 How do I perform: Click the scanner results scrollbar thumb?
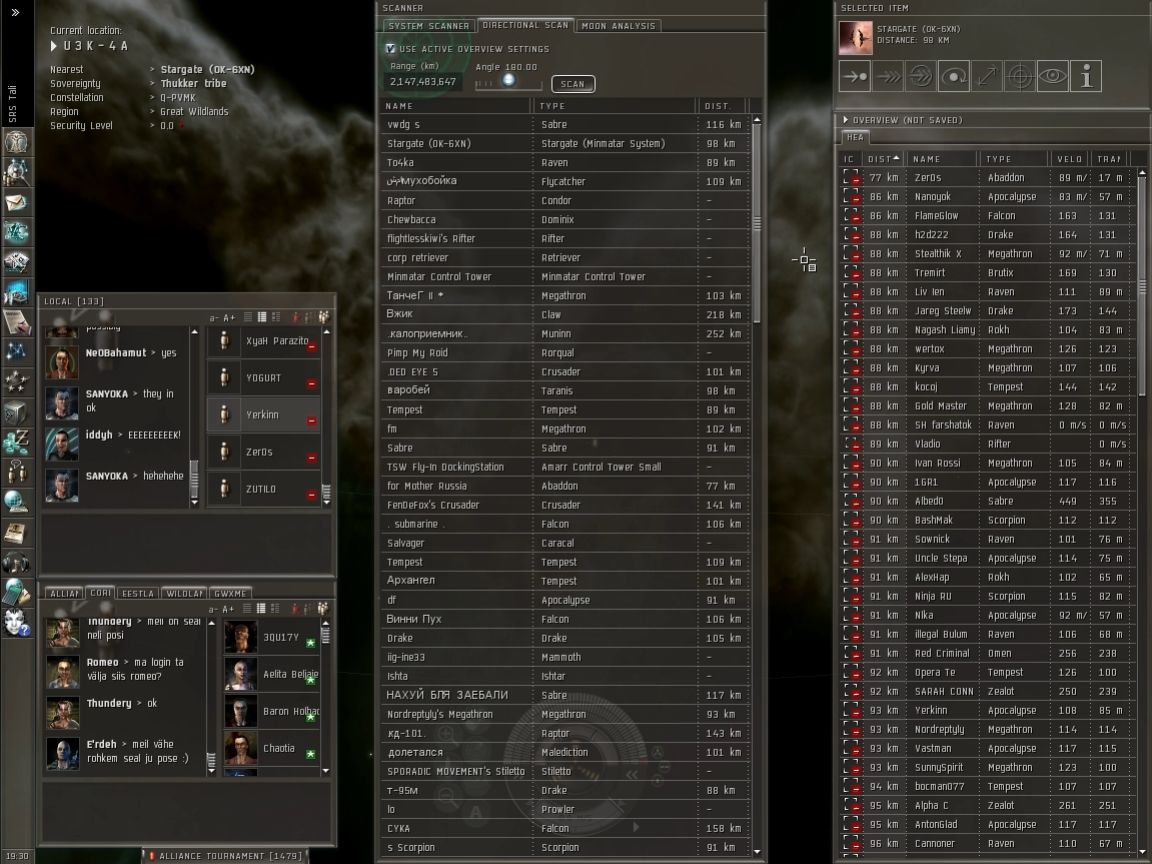[x=757, y=222]
